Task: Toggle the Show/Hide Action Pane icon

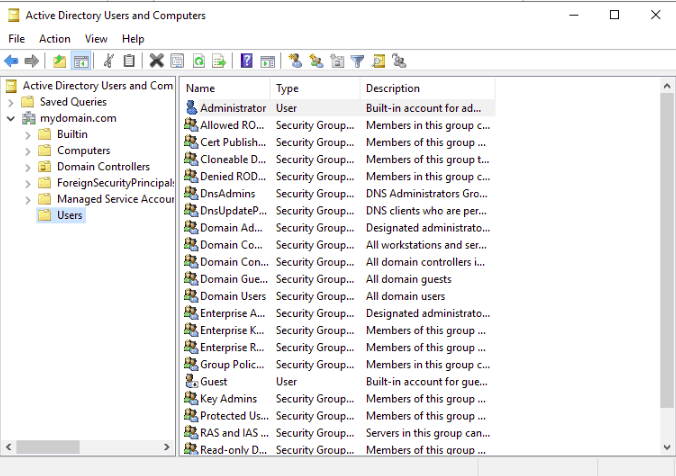Action: 267,61
